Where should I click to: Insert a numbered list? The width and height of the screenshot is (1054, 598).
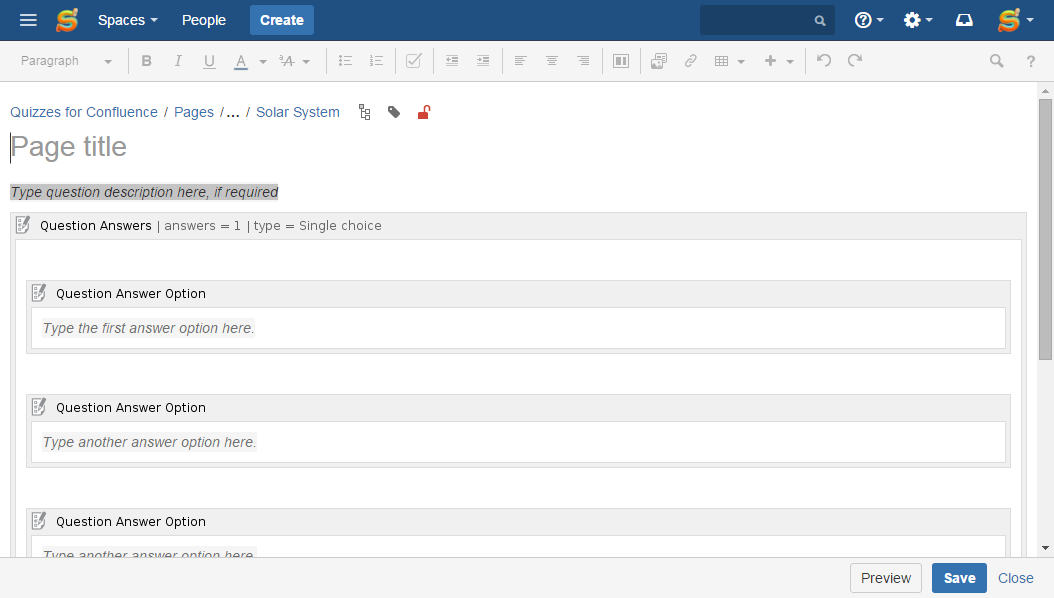click(x=376, y=61)
